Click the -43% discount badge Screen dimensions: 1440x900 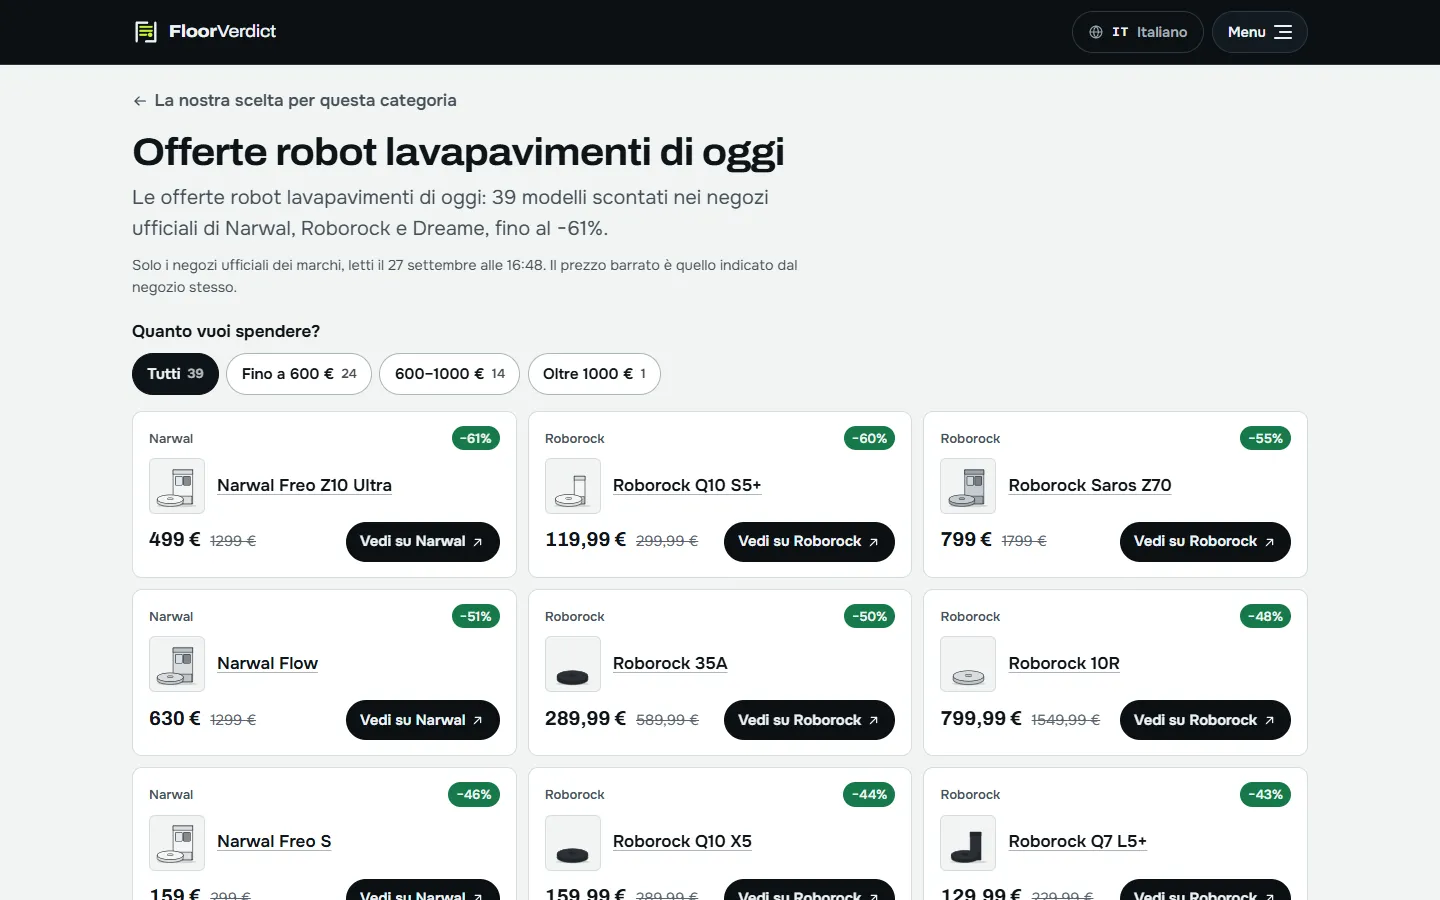(1266, 795)
